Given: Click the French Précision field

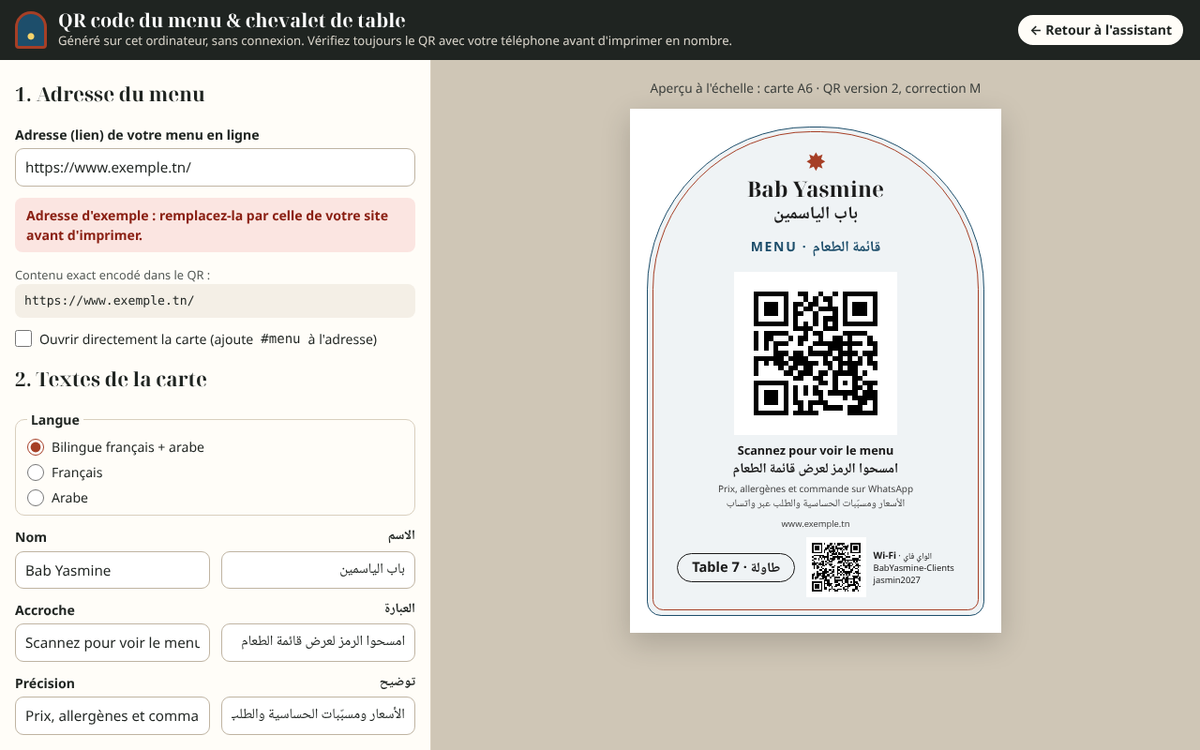Looking at the screenshot, I should point(112,716).
